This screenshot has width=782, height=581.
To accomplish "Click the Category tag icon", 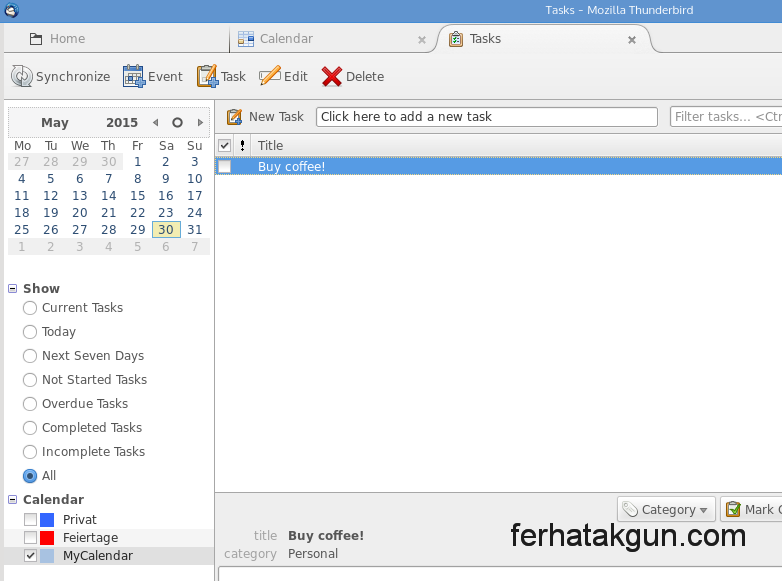I will (x=630, y=509).
